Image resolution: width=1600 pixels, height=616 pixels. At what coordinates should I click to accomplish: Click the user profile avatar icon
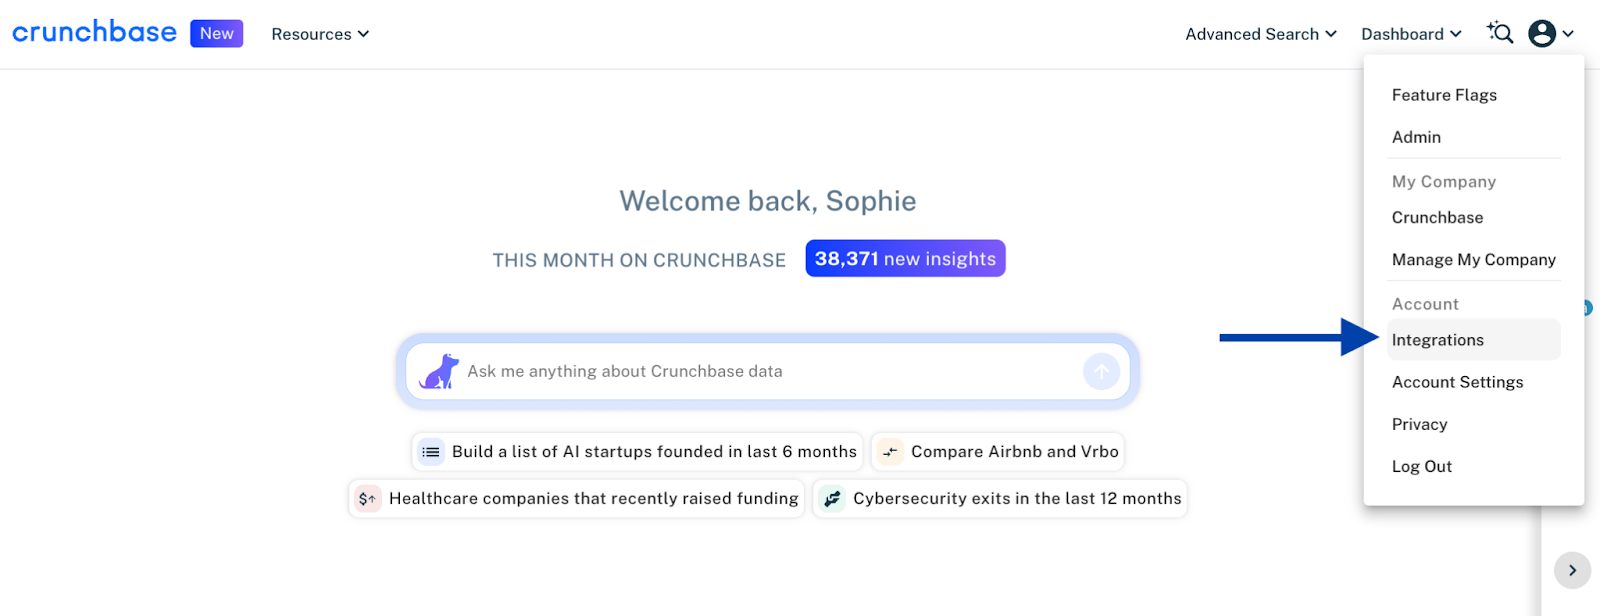point(1542,34)
